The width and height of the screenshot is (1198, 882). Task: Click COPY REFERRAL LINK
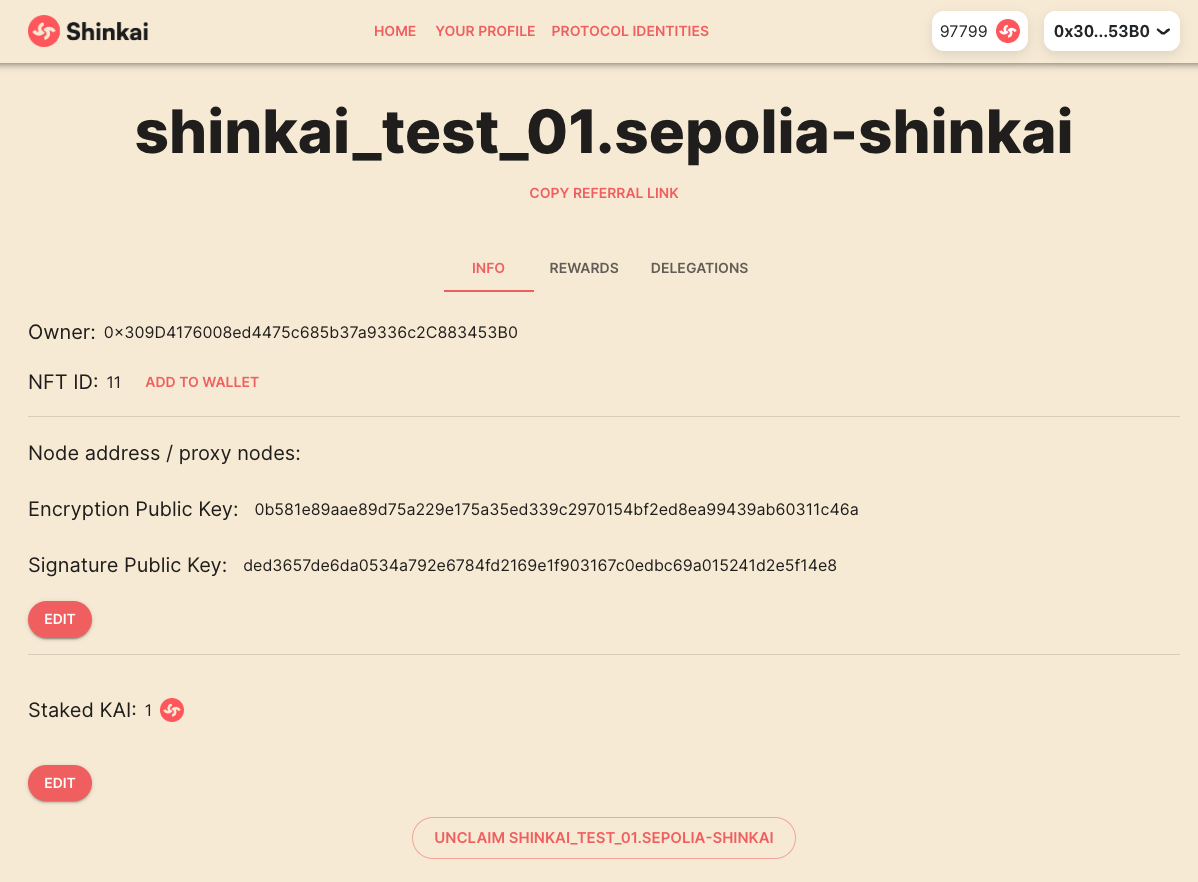point(603,193)
